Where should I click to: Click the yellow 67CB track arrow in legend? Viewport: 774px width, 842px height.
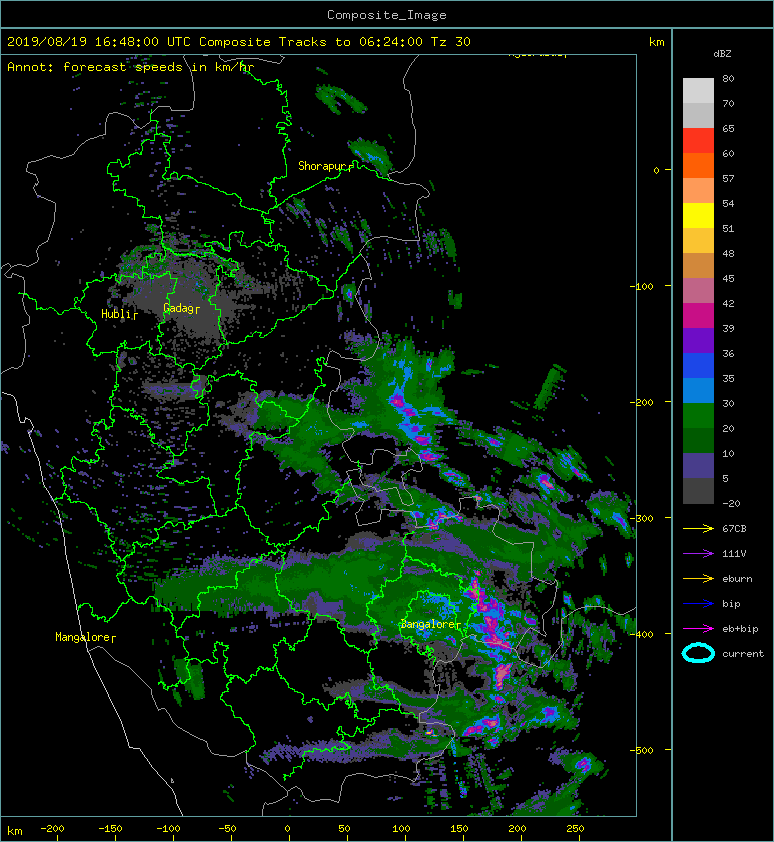click(698, 529)
